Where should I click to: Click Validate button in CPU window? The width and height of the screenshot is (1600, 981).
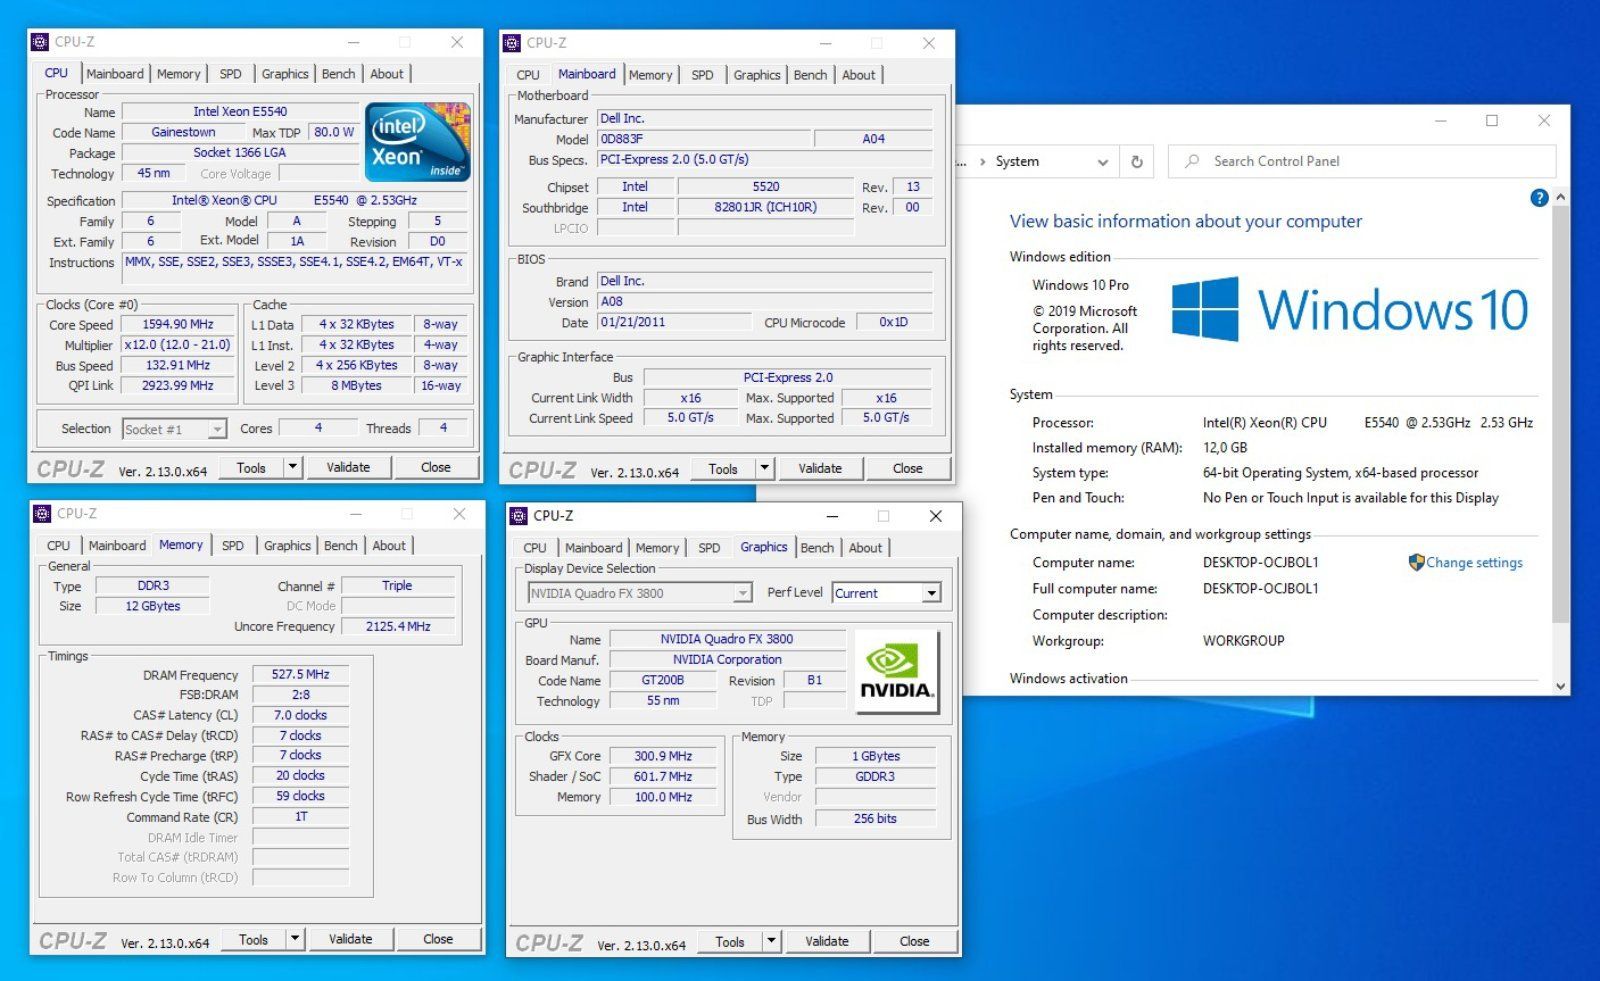point(348,467)
